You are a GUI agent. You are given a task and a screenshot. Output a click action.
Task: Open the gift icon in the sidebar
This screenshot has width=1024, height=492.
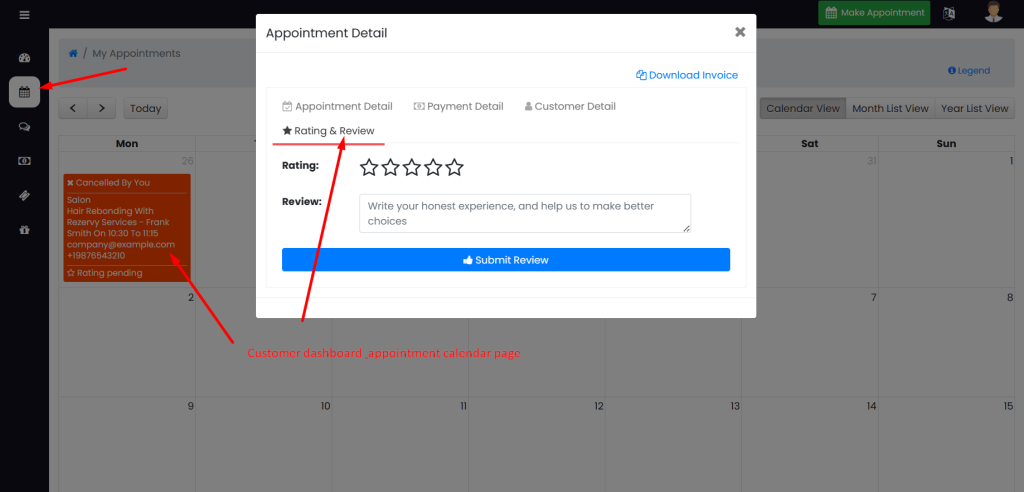pos(25,230)
